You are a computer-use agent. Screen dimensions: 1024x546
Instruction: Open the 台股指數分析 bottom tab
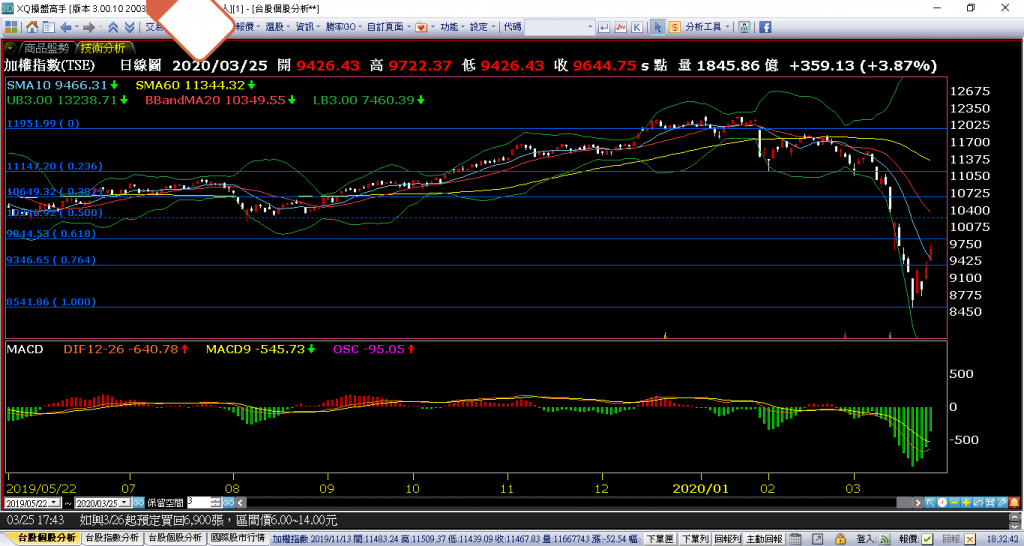pos(112,538)
